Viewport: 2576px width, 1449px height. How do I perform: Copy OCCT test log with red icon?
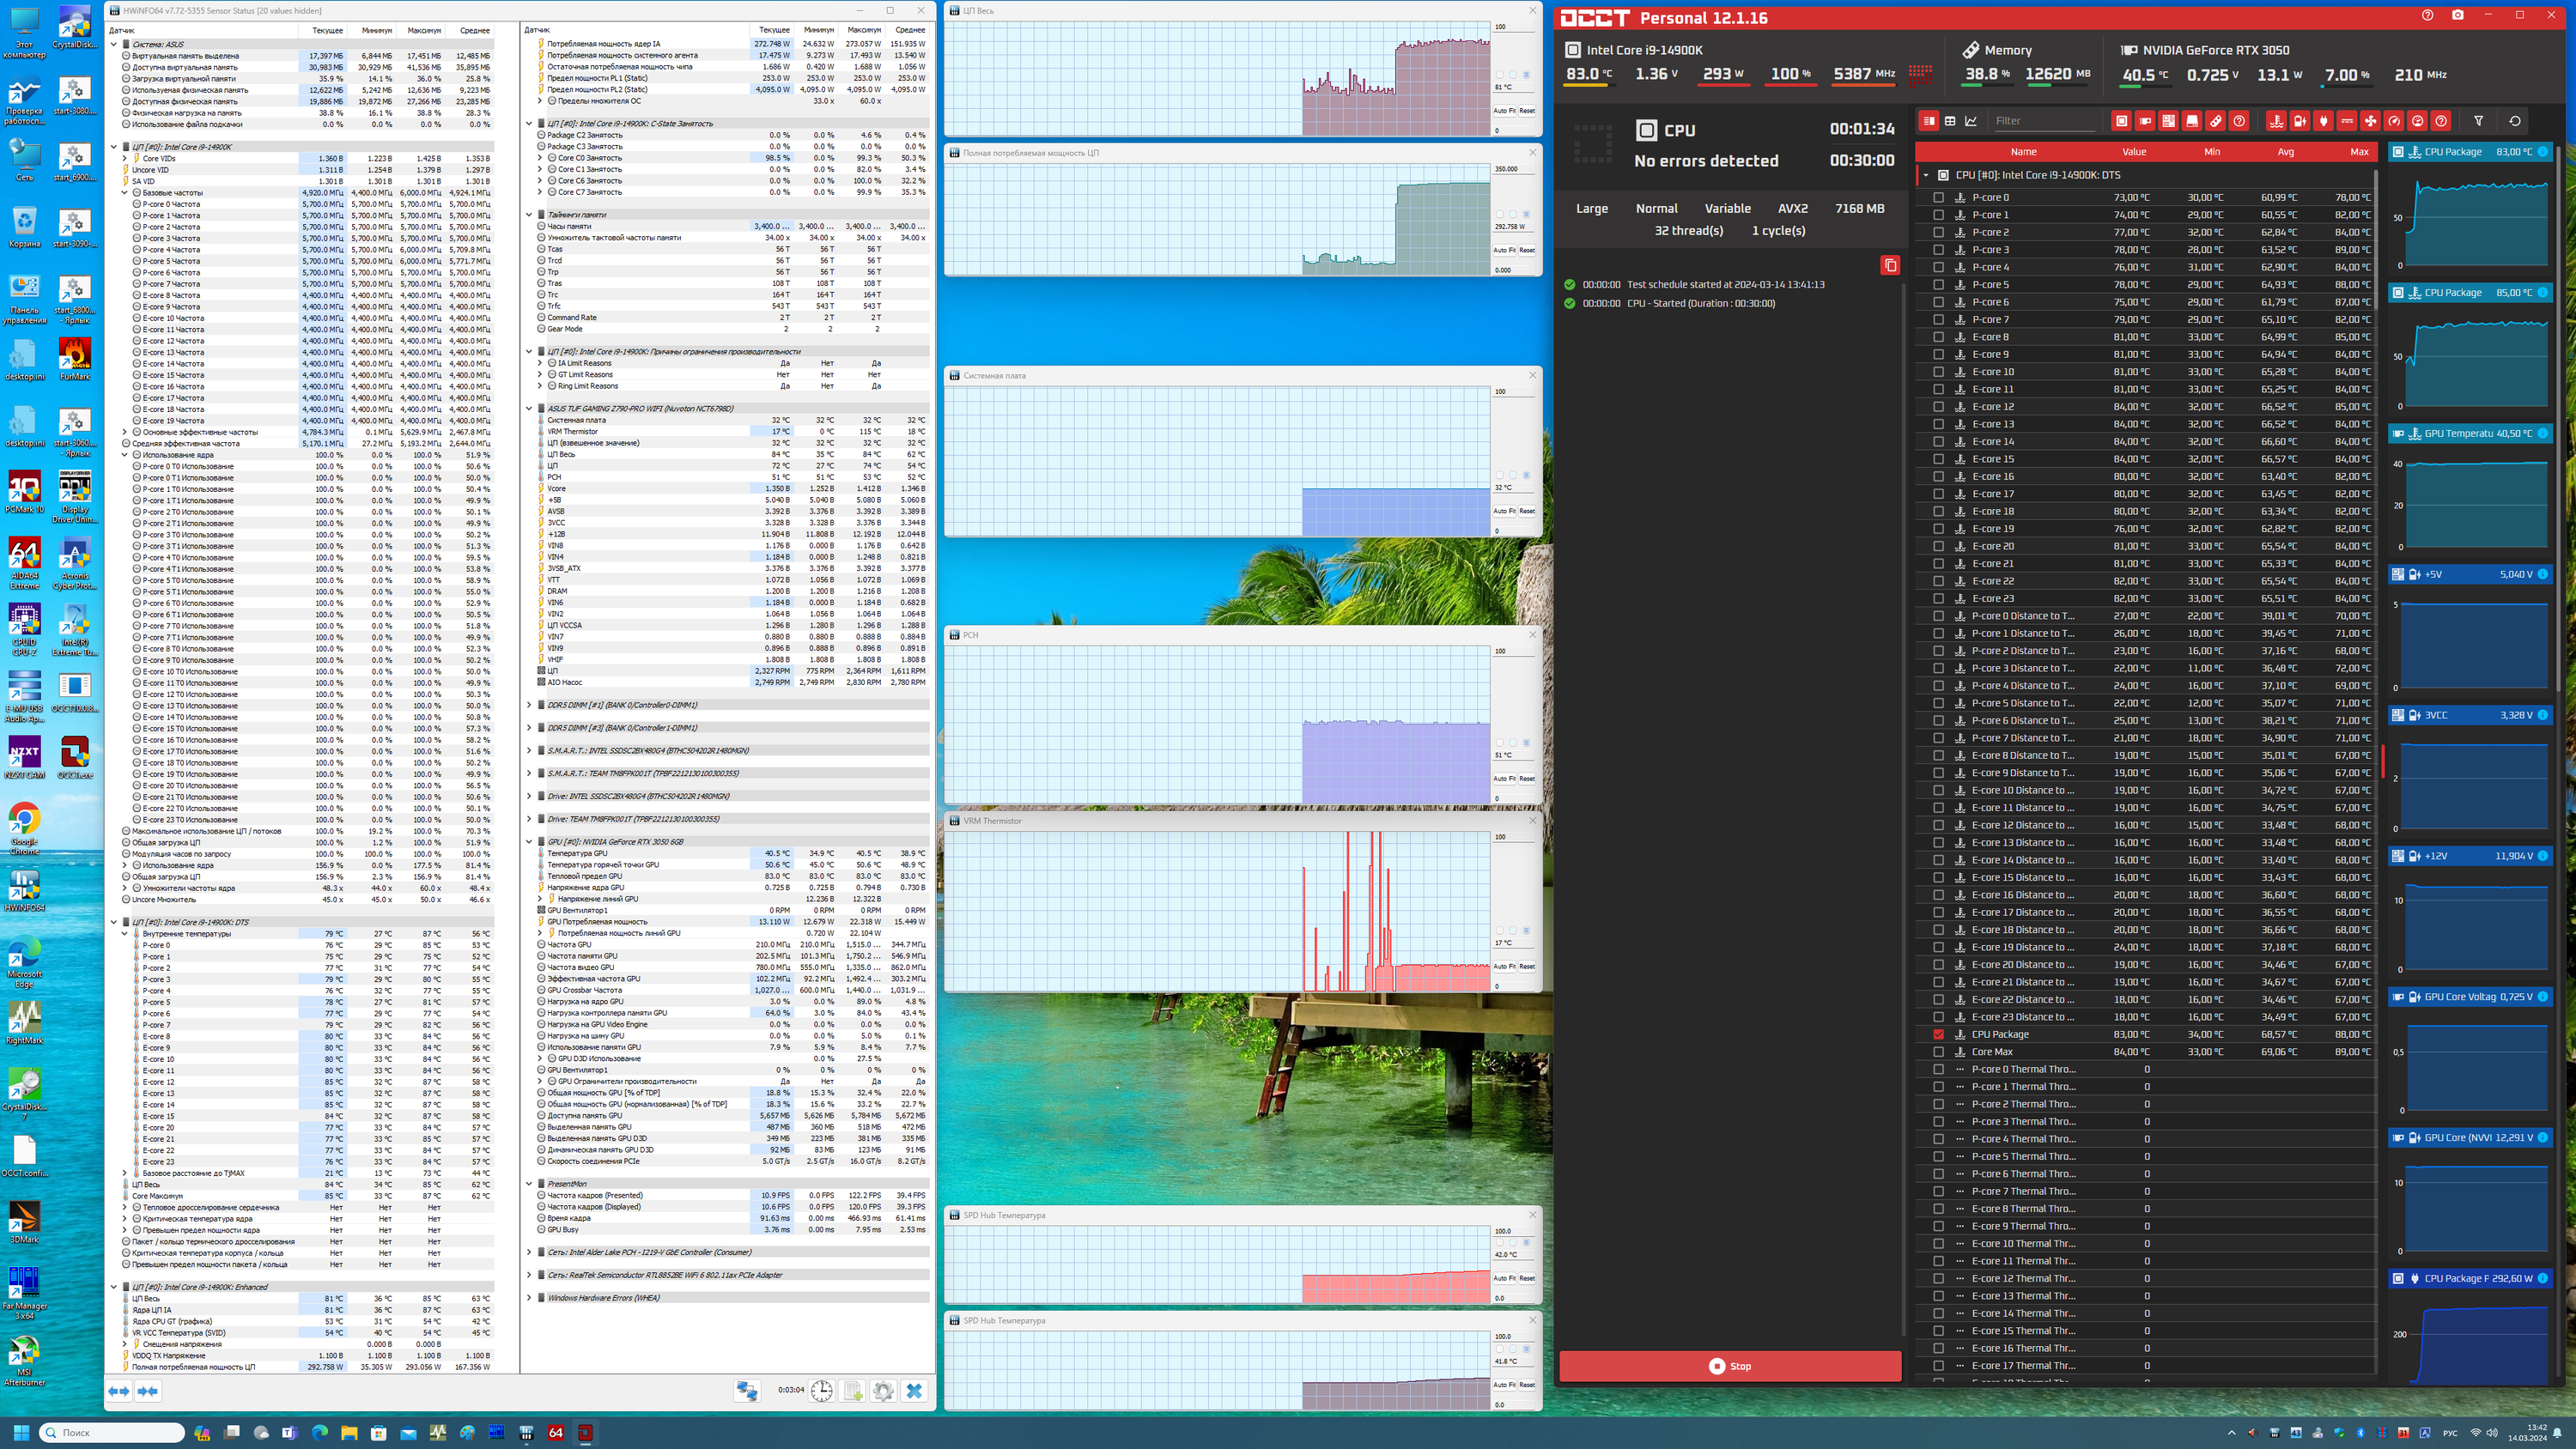(1889, 265)
